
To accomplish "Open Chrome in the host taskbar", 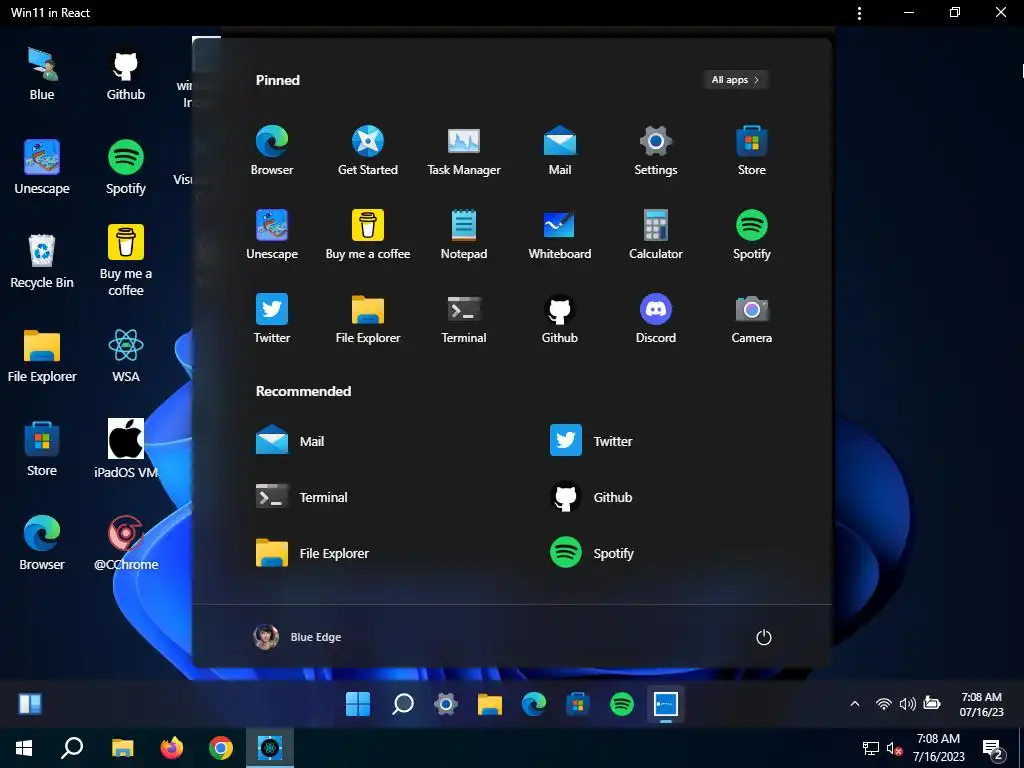I will click(x=221, y=748).
